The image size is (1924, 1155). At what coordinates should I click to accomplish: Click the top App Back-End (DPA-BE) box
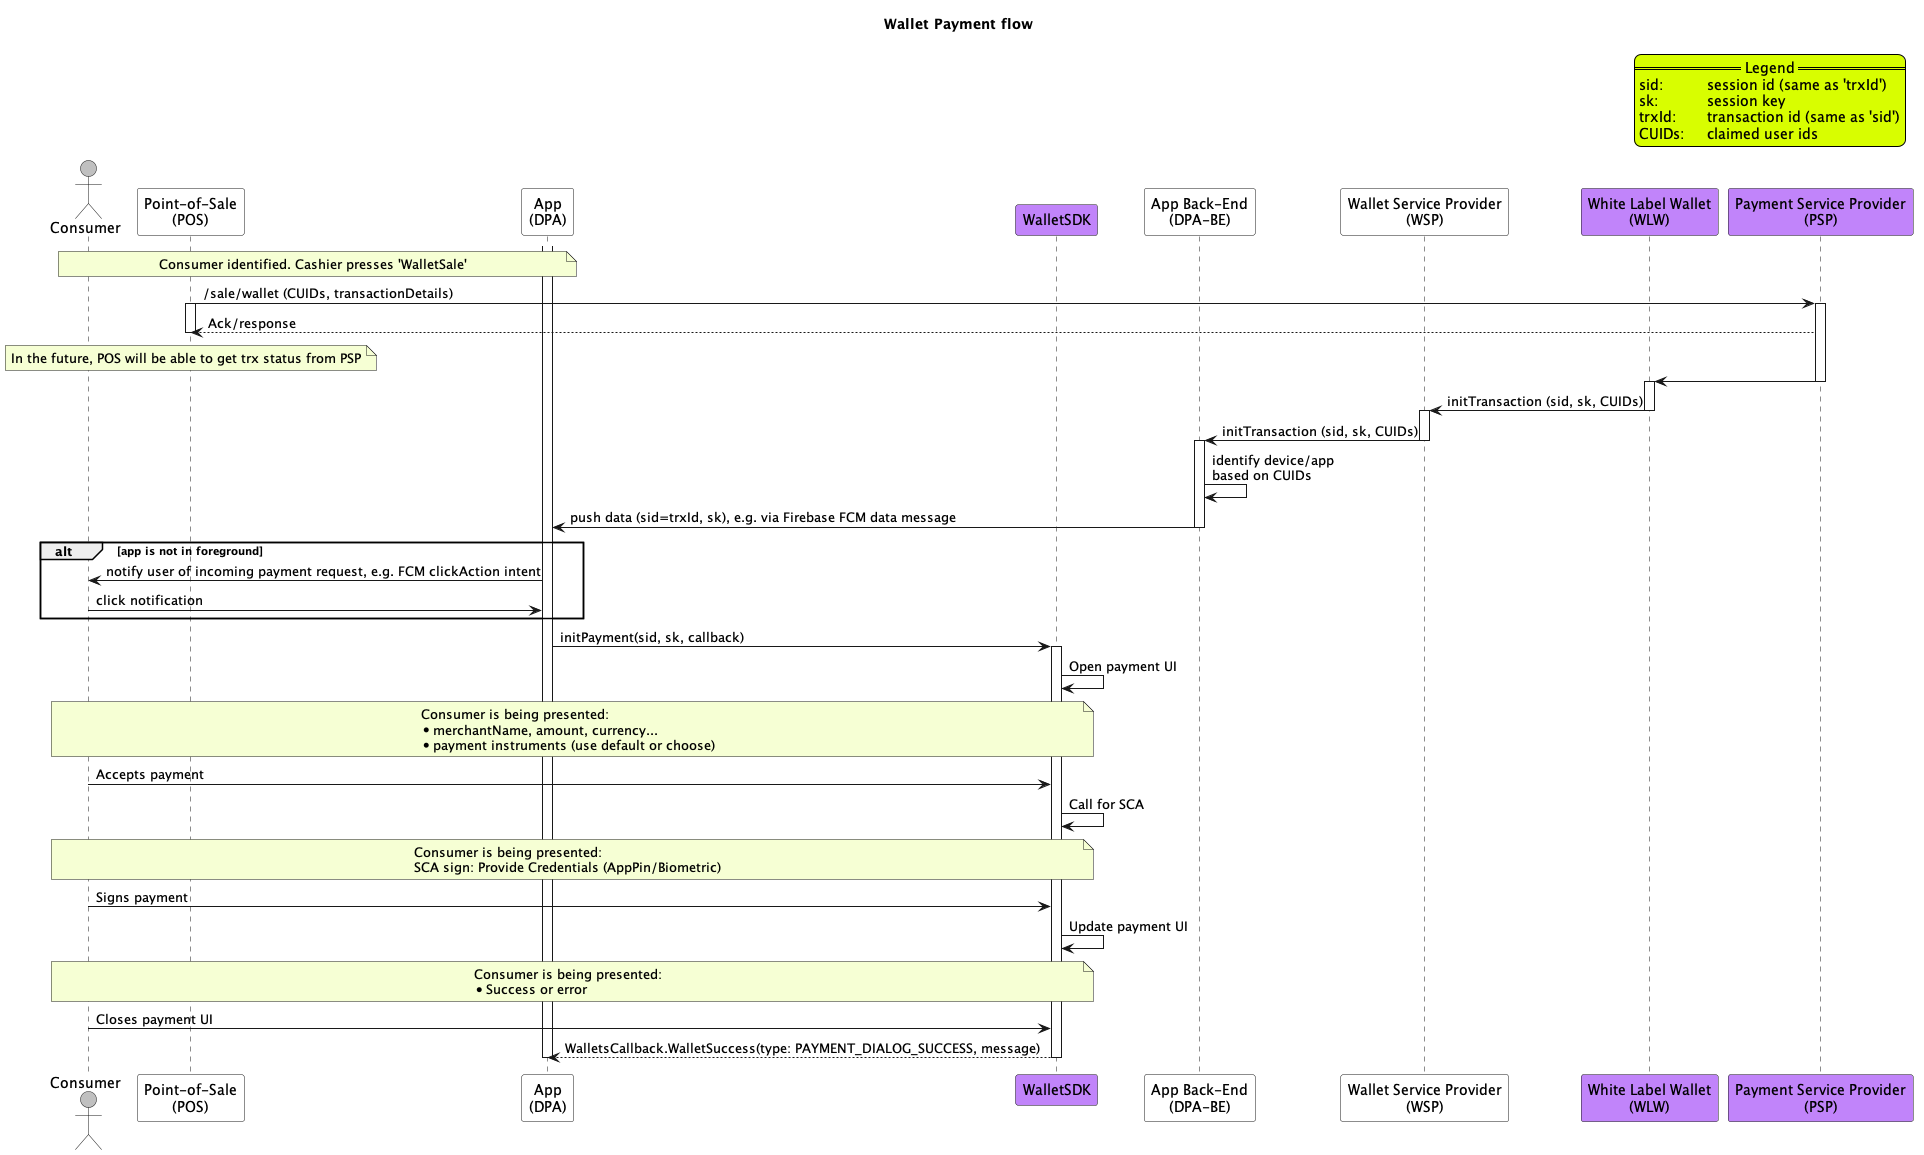click(1199, 212)
